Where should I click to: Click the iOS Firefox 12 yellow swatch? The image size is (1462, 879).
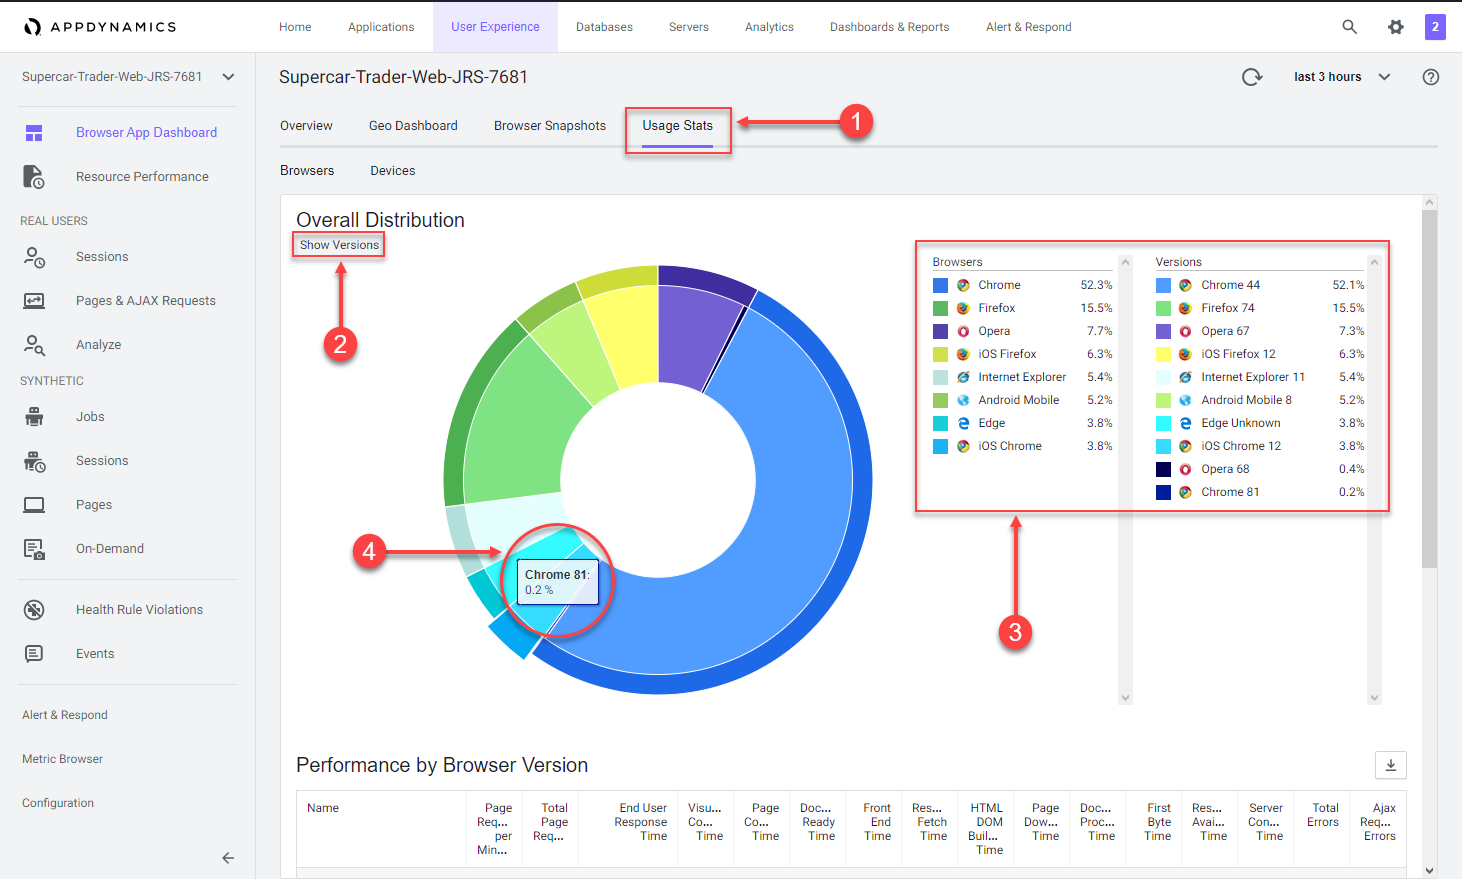point(1163,354)
